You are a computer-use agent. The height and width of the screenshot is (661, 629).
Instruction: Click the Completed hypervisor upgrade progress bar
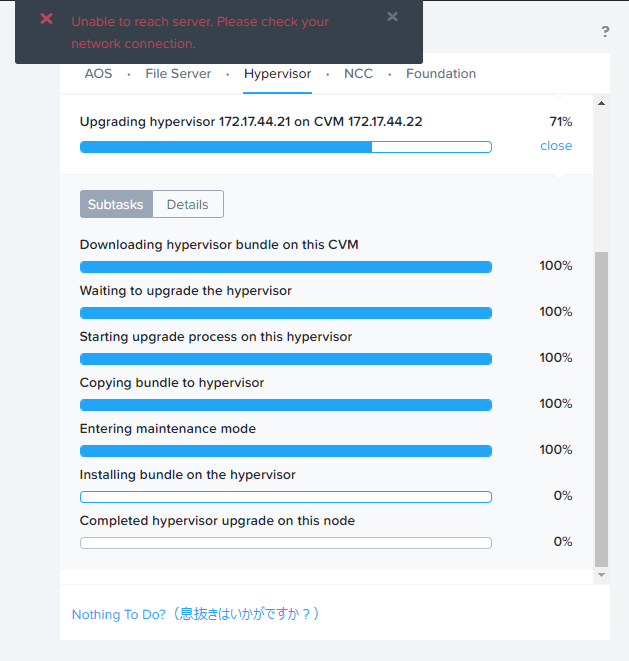pyautogui.click(x=286, y=543)
